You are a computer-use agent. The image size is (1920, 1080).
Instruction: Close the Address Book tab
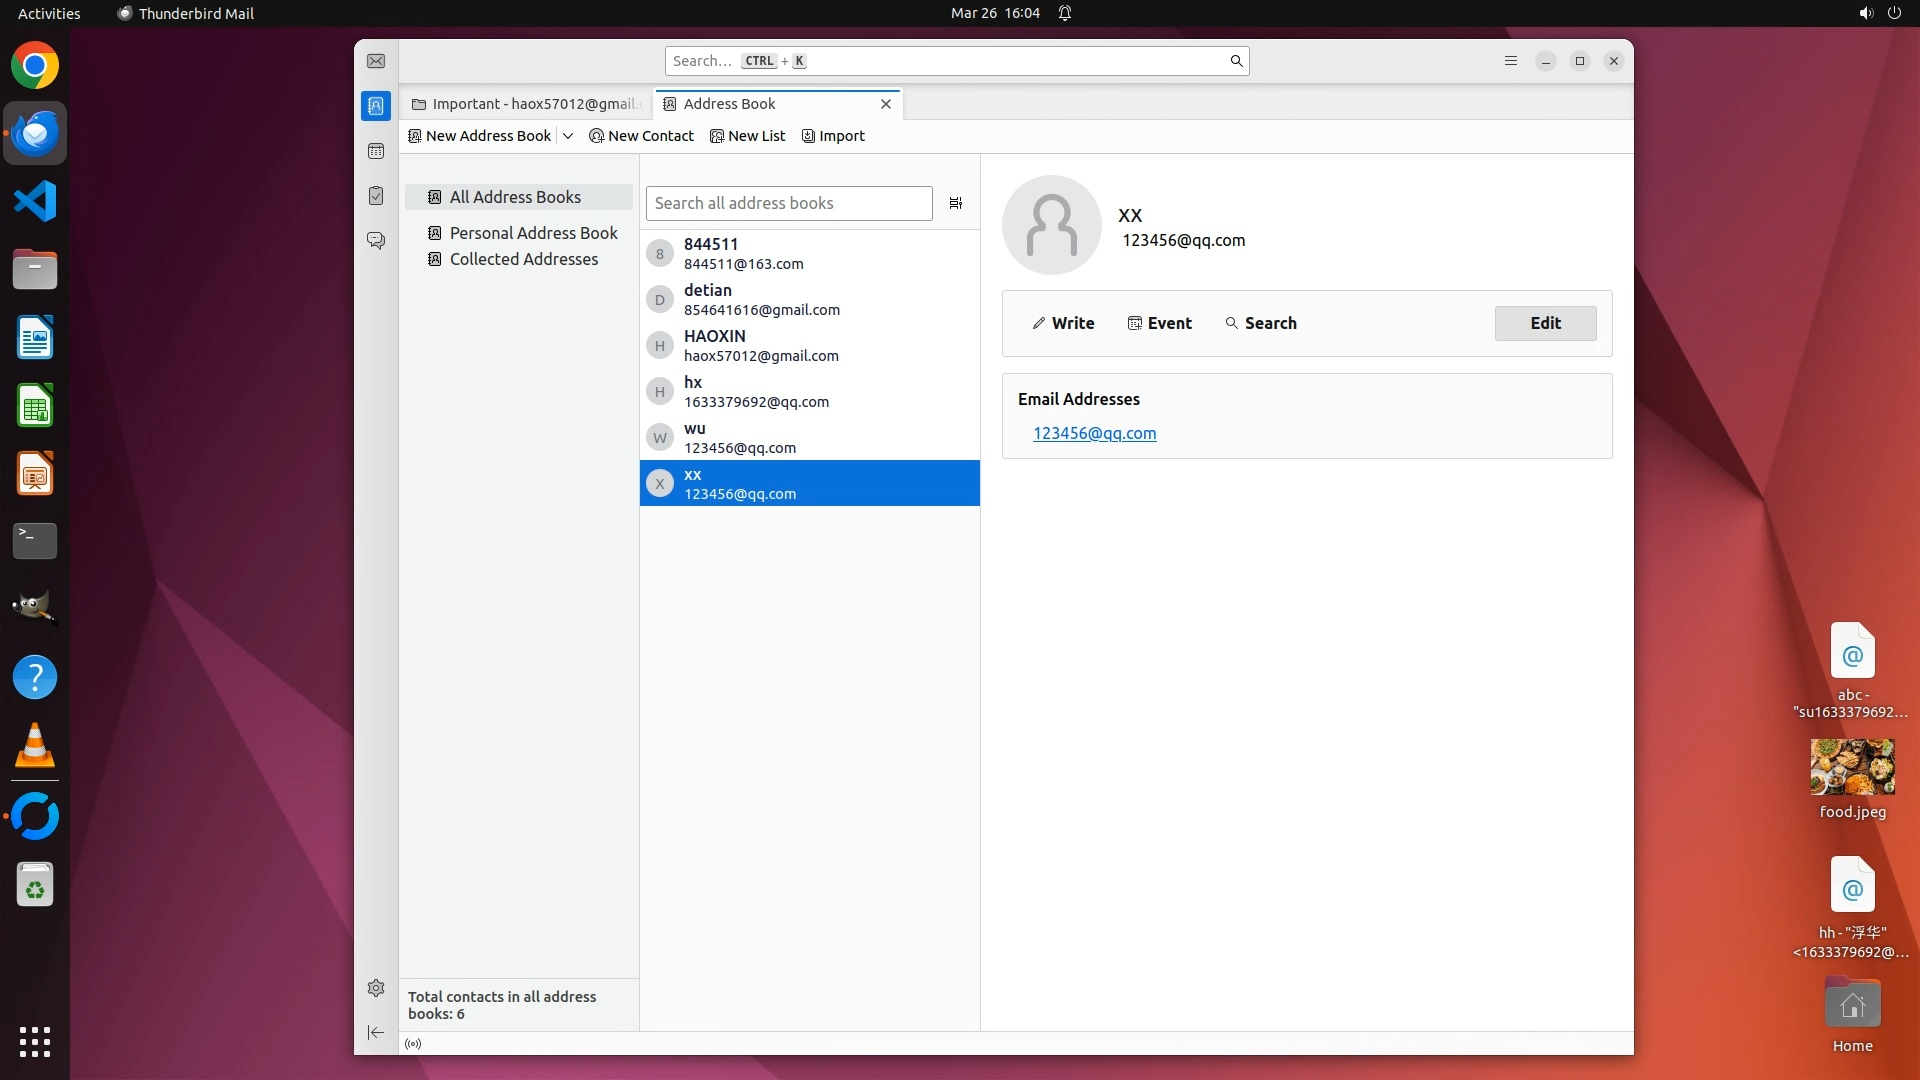point(885,104)
